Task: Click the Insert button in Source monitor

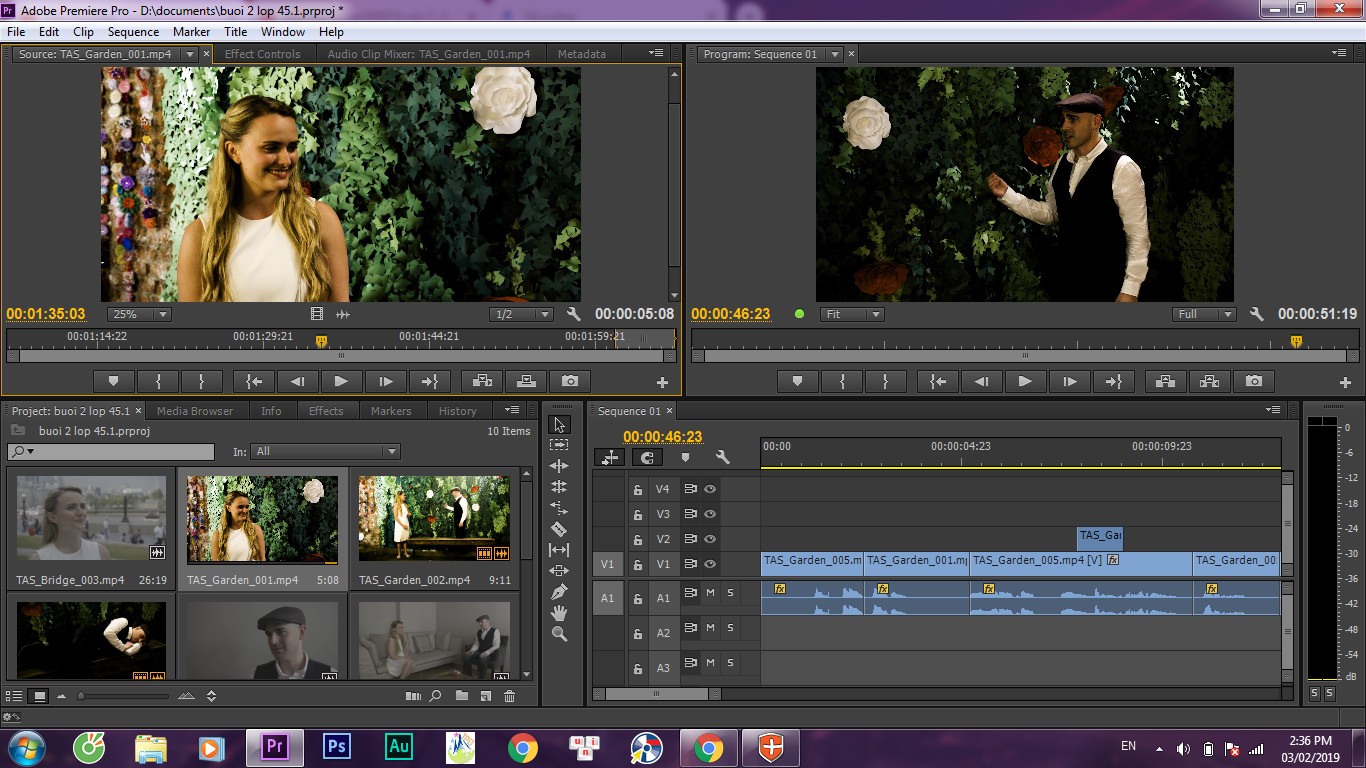Action: tap(482, 381)
